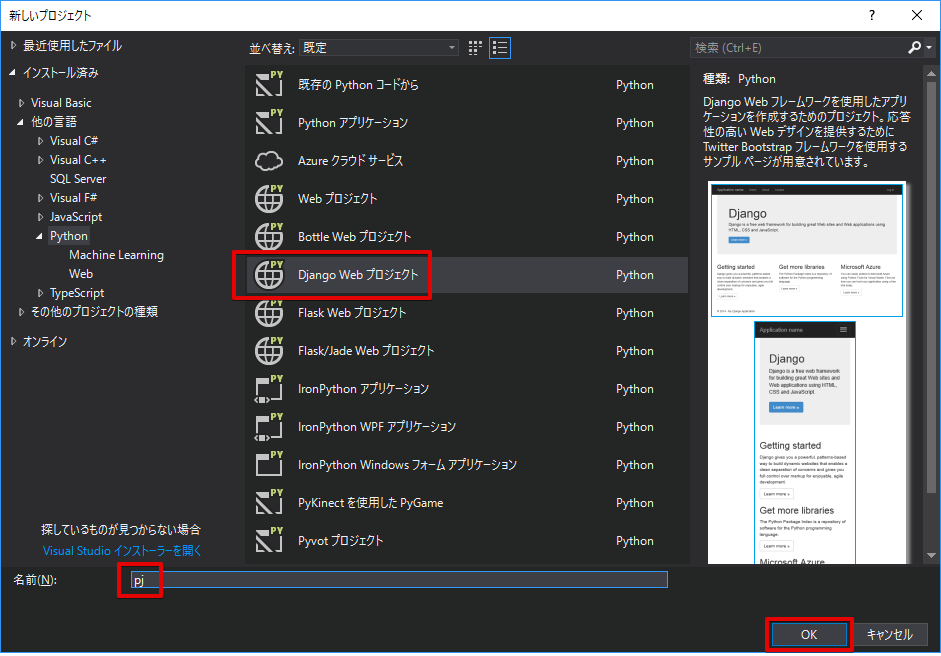Collapse the インストール済み node
The height and width of the screenshot is (656, 941).
coord(13,73)
